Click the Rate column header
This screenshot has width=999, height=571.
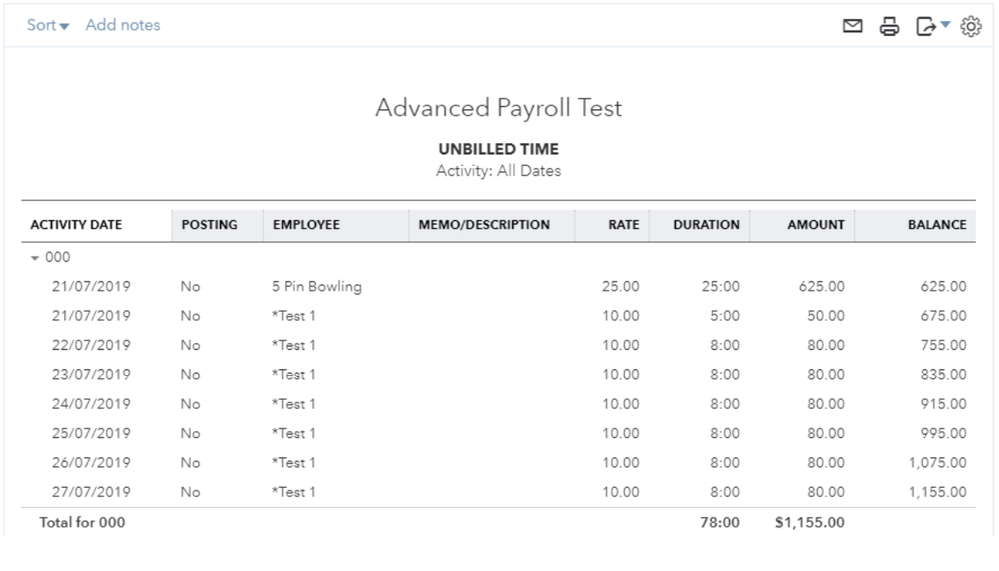pyautogui.click(x=623, y=225)
